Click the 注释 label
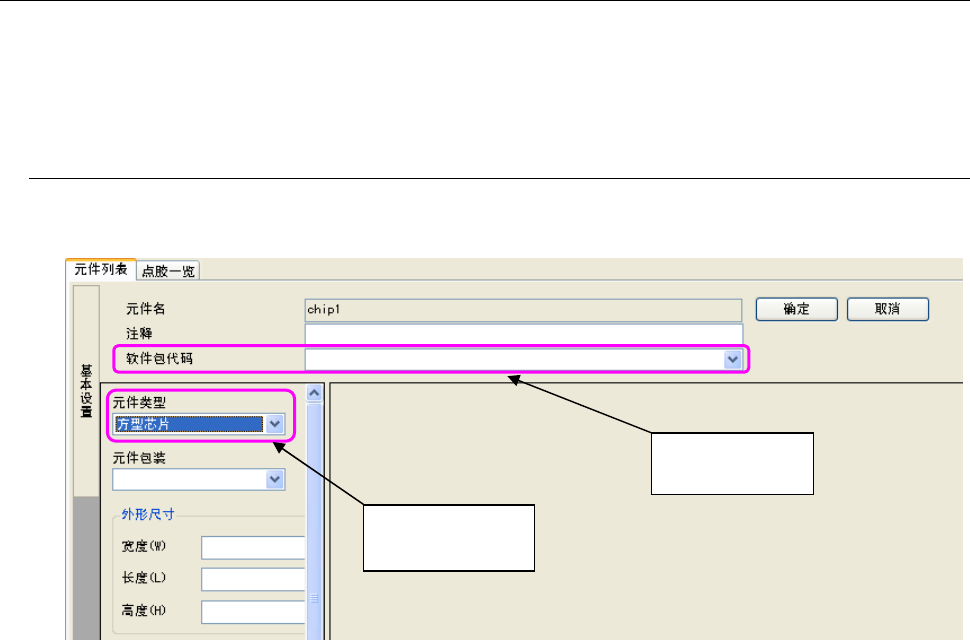 point(139,334)
